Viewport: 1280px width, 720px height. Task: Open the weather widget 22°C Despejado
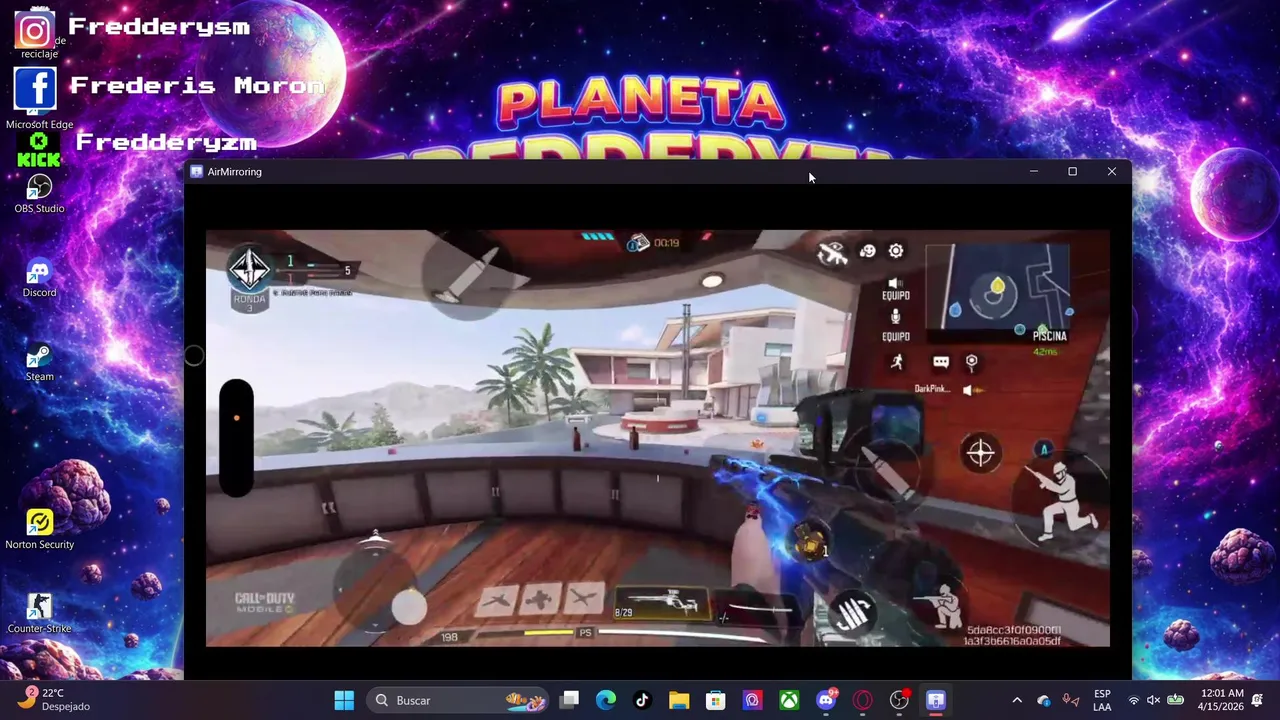coord(54,700)
